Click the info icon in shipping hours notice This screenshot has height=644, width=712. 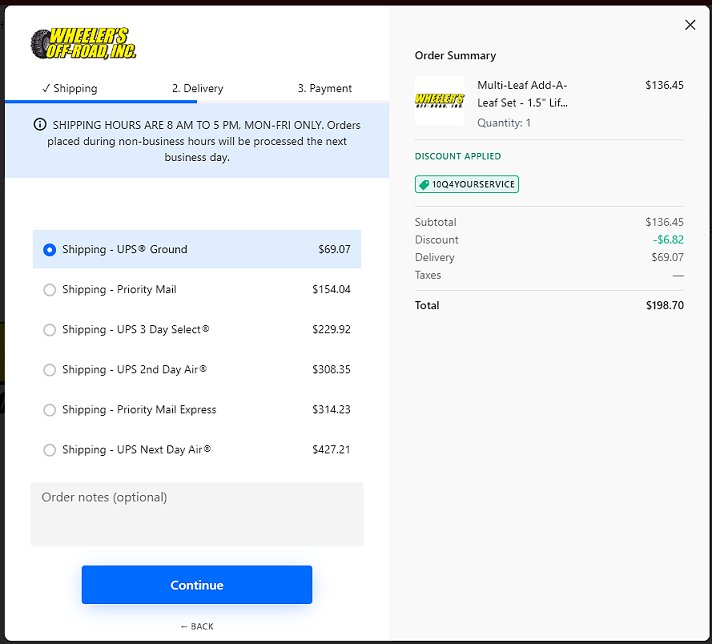(40, 124)
